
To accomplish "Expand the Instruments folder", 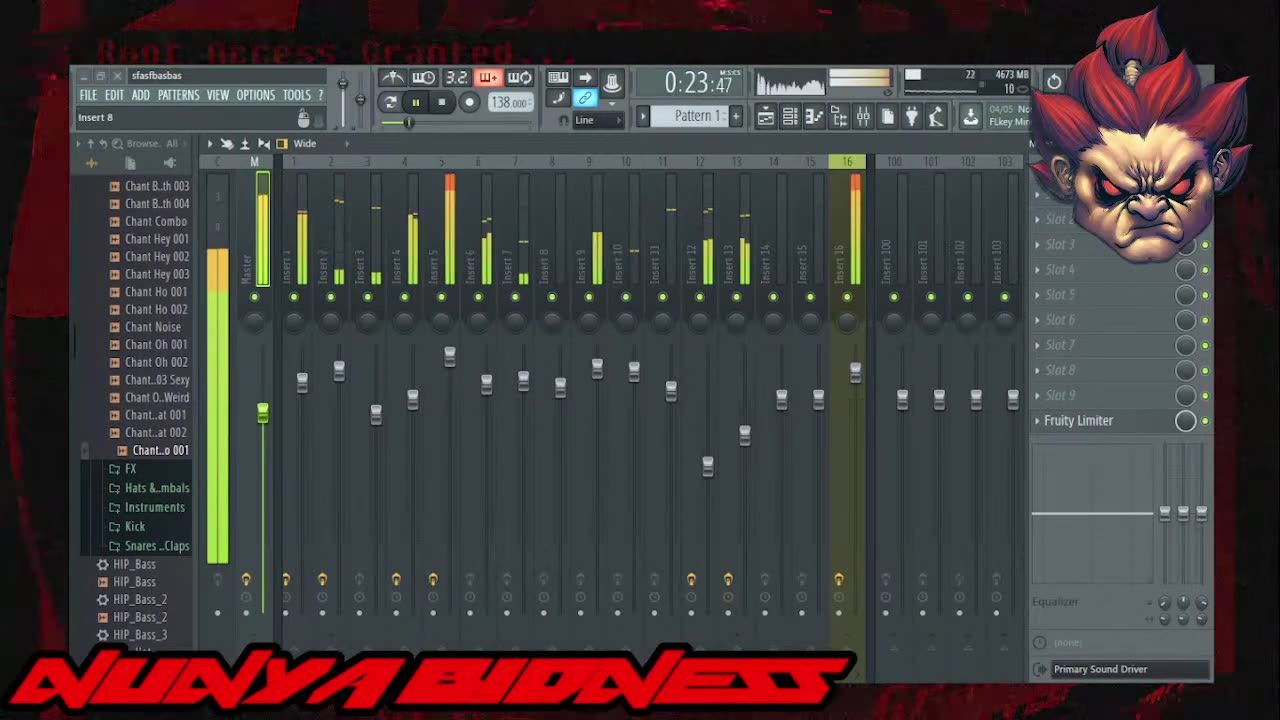I will [x=146, y=507].
